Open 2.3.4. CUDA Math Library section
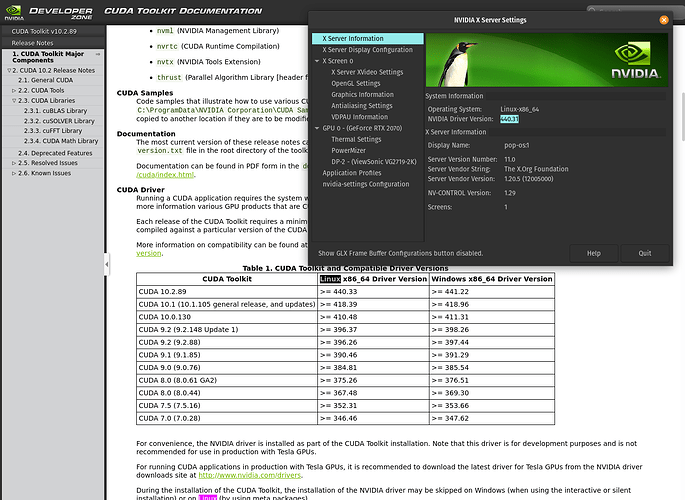This screenshot has height=500, width=685. click(61, 141)
